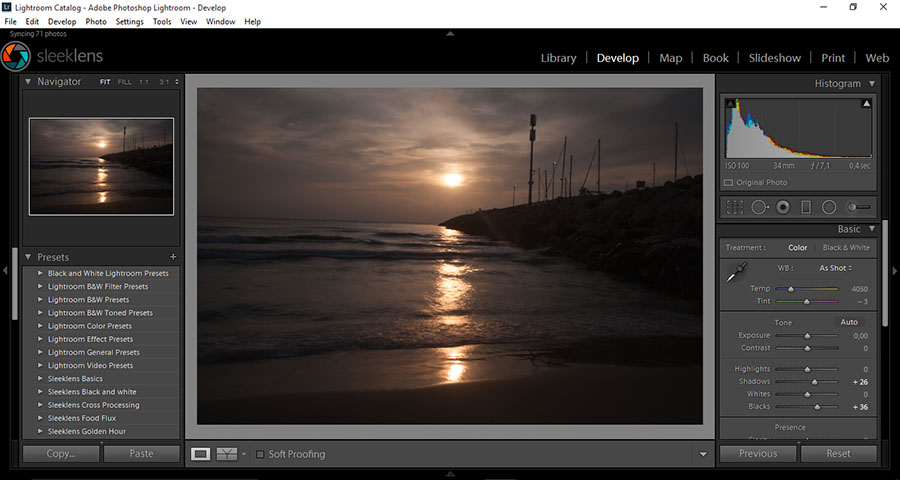Select the Crop Overlay tool
This screenshot has height=480, width=900.
tap(735, 207)
